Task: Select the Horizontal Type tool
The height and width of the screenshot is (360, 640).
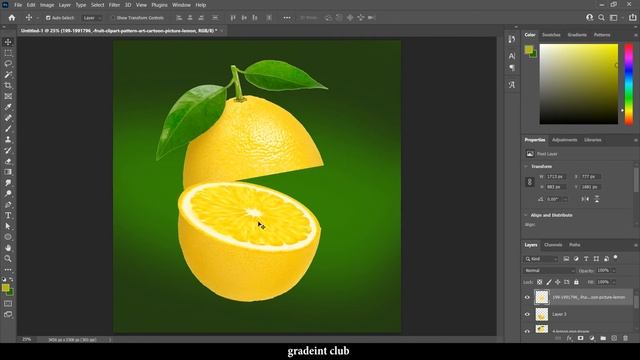Action: click(x=8, y=215)
